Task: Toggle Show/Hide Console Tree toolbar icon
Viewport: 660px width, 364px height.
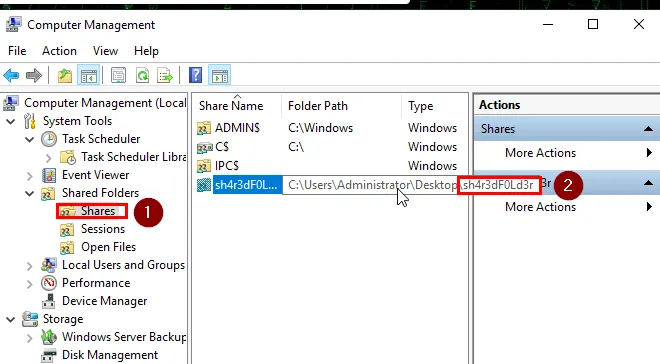Action: tap(88, 76)
